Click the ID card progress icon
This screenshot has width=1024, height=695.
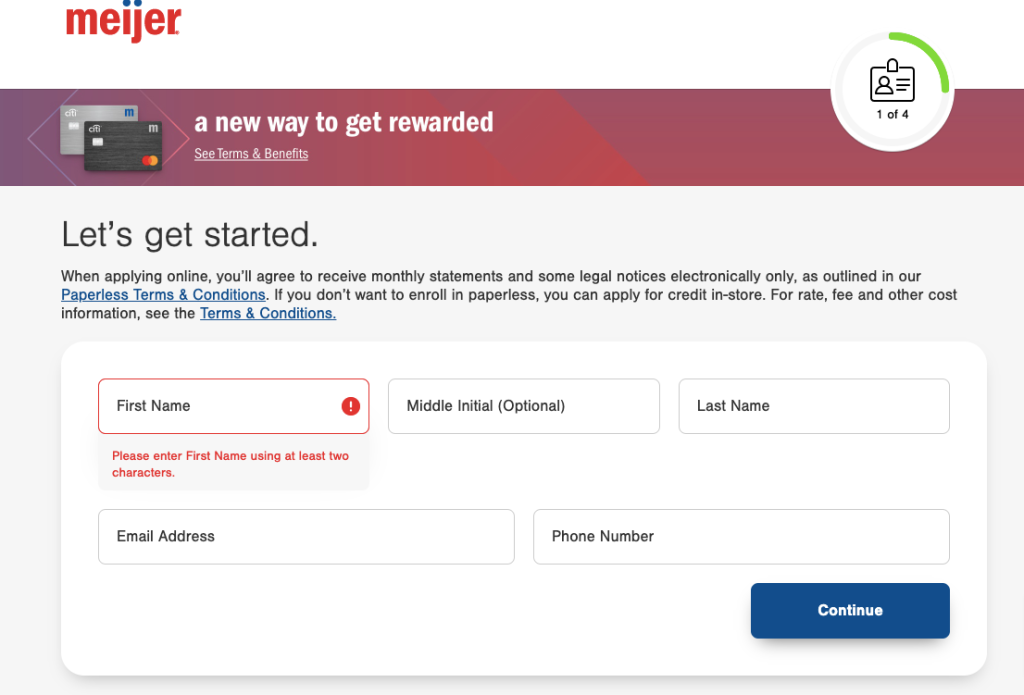tap(891, 83)
